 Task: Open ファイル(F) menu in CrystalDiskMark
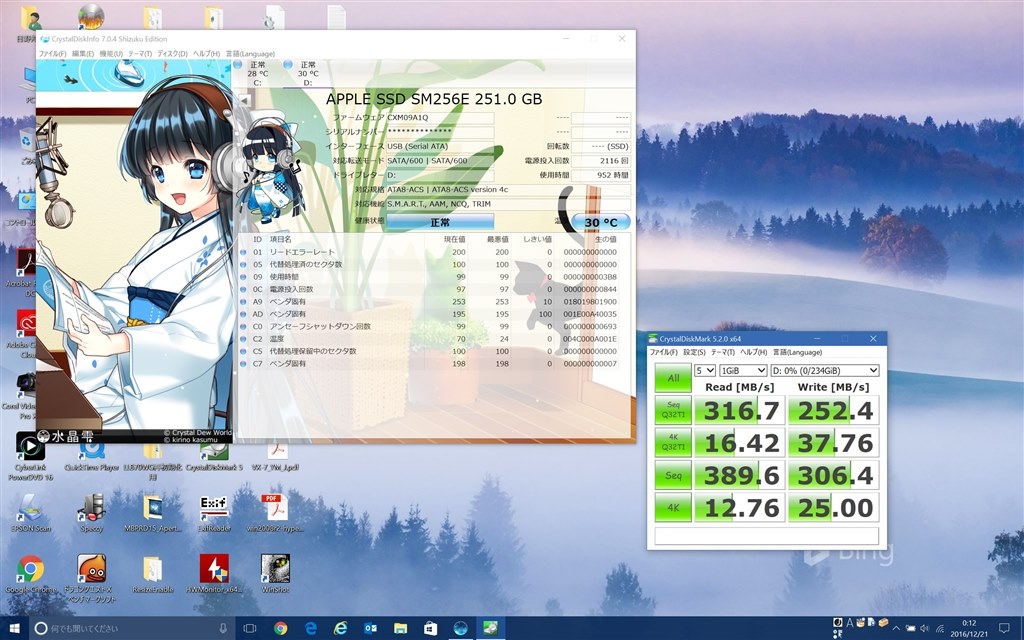pyautogui.click(x=664, y=352)
